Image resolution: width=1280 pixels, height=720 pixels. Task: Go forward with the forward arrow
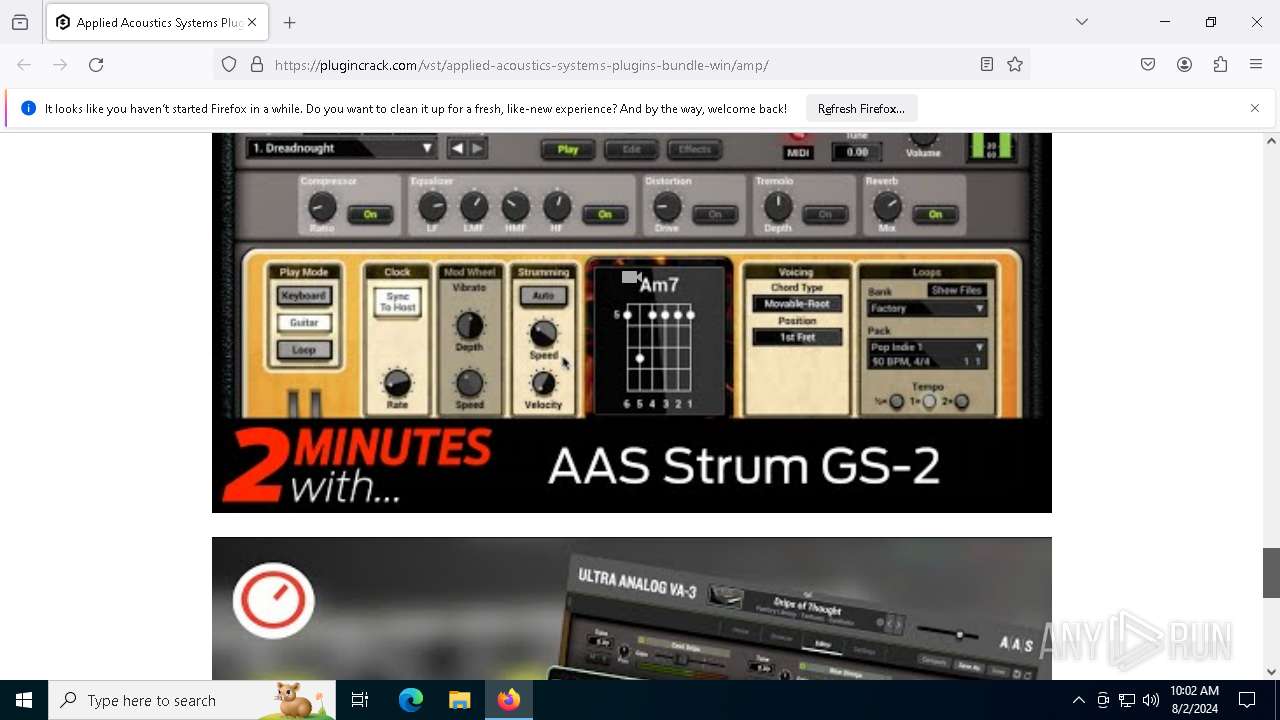(x=60, y=65)
